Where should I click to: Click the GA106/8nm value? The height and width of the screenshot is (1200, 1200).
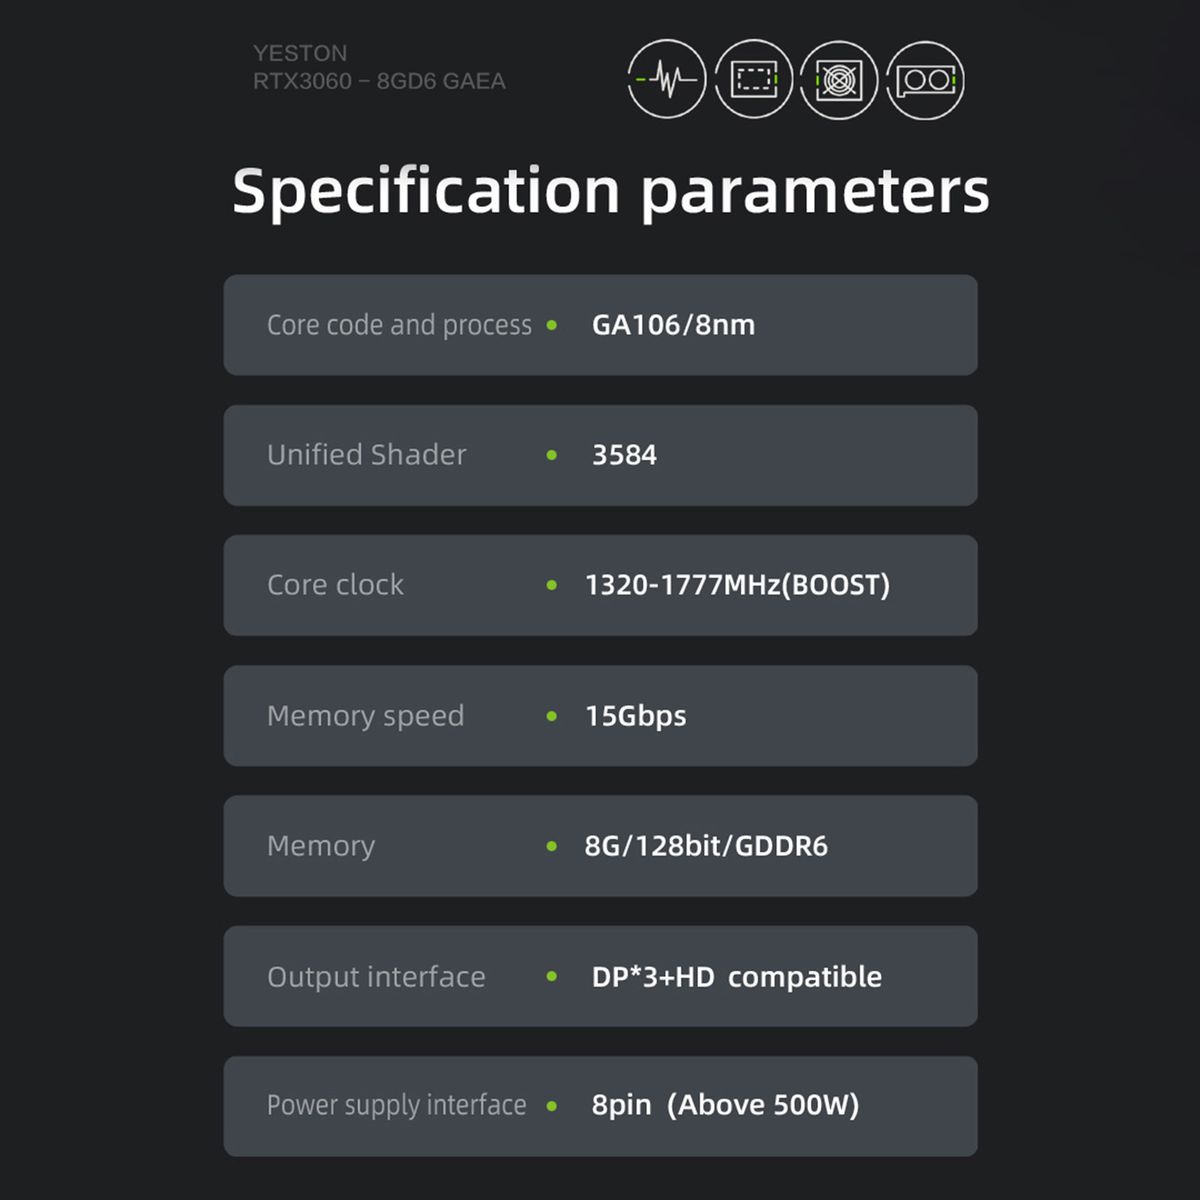point(673,325)
